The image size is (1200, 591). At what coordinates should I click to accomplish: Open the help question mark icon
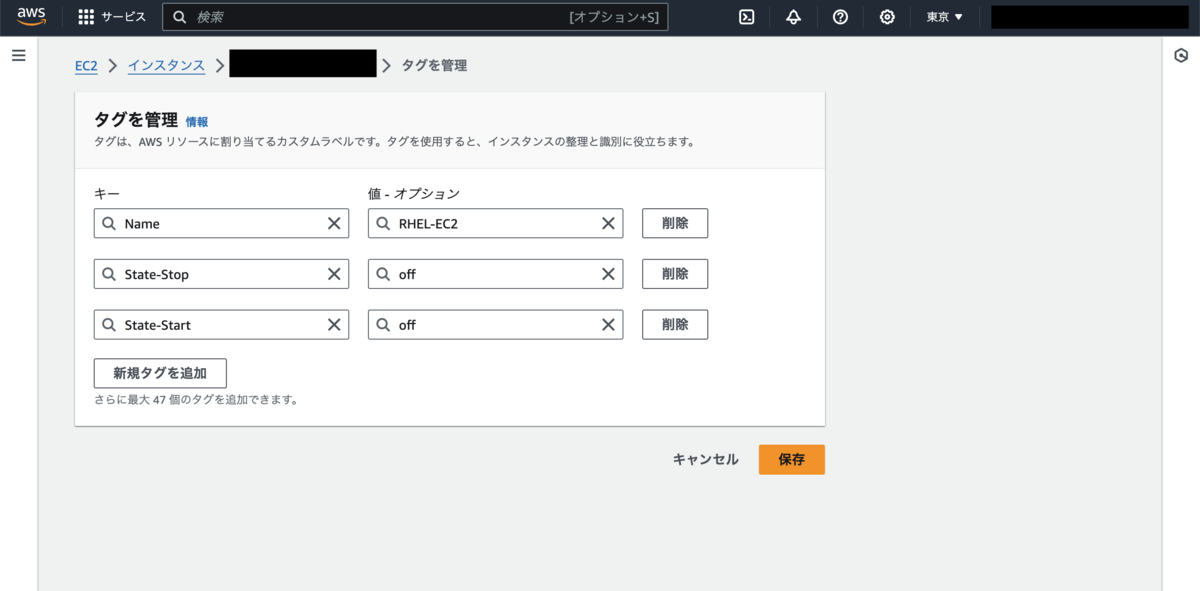click(x=840, y=17)
